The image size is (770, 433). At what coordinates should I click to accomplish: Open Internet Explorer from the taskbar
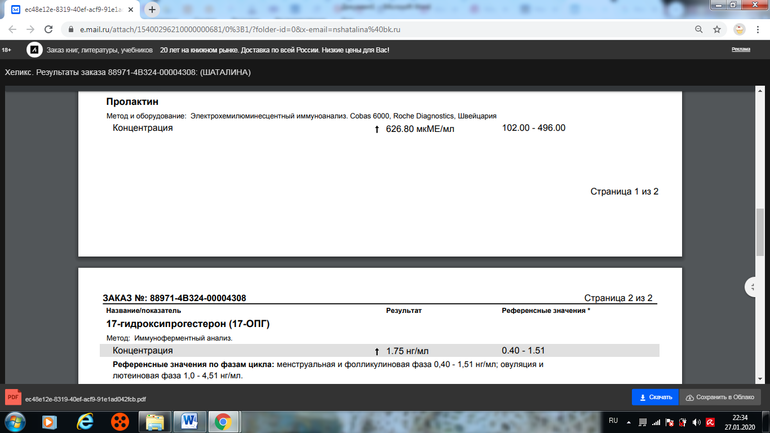click(85, 422)
